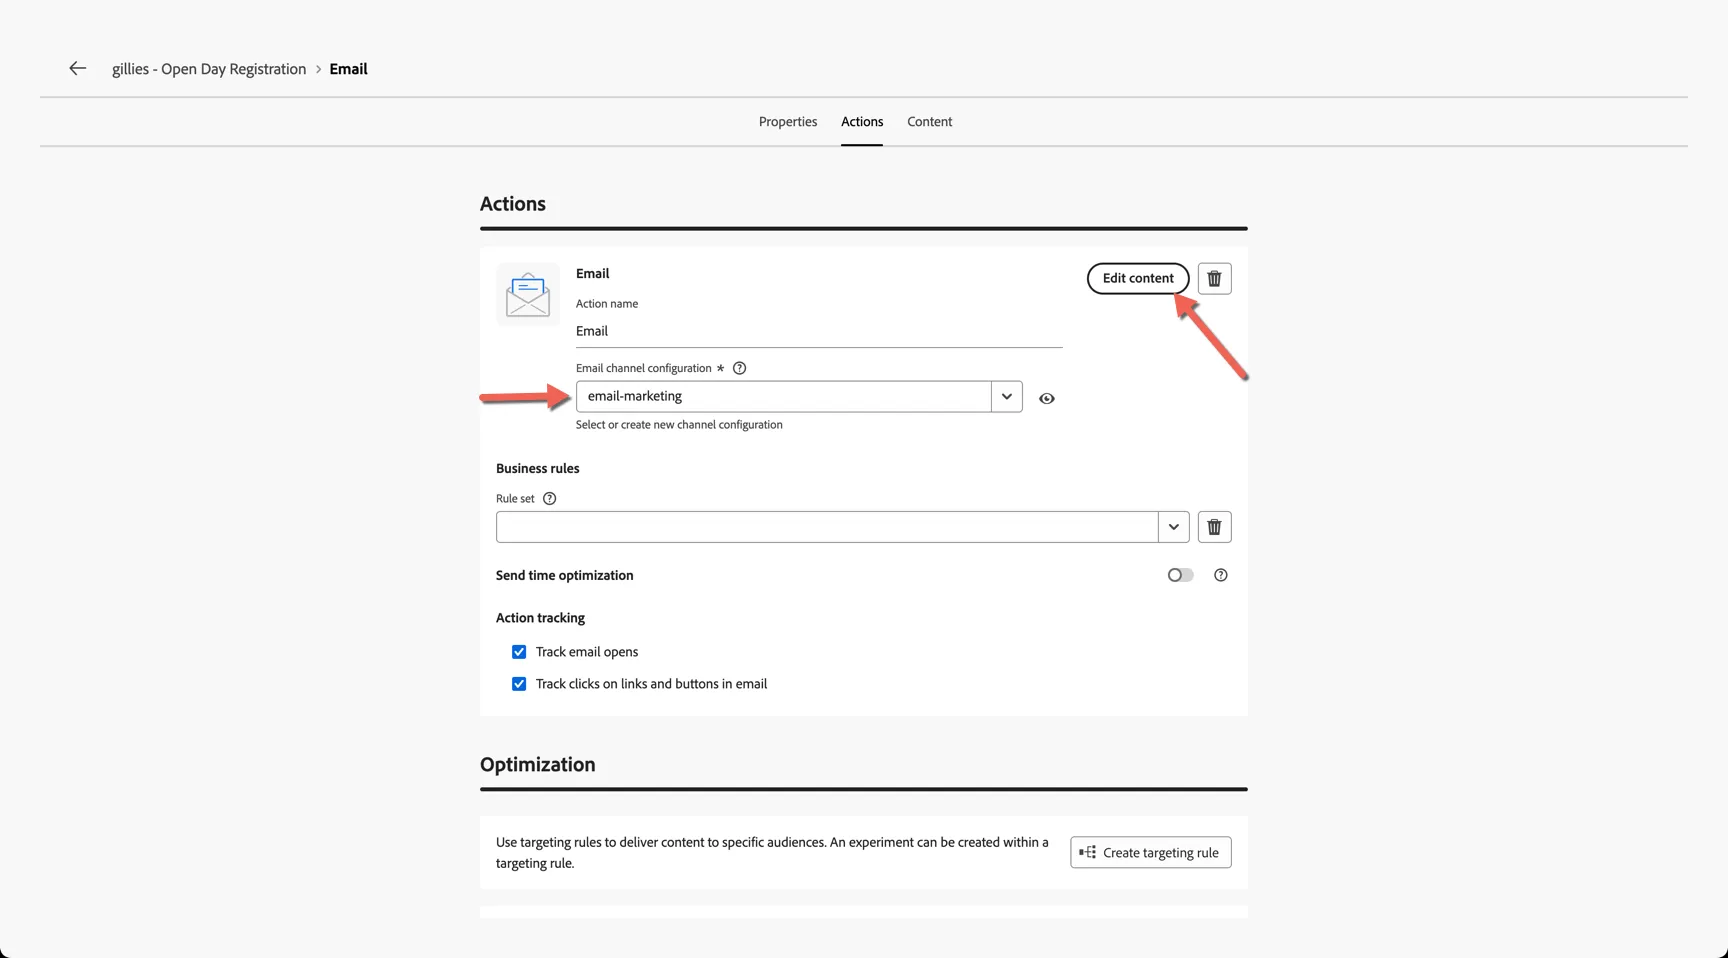Screen dimensions: 1728x958
Task: Expand the Rule set dropdown arrow
Action: pyautogui.click(x=1174, y=527)
